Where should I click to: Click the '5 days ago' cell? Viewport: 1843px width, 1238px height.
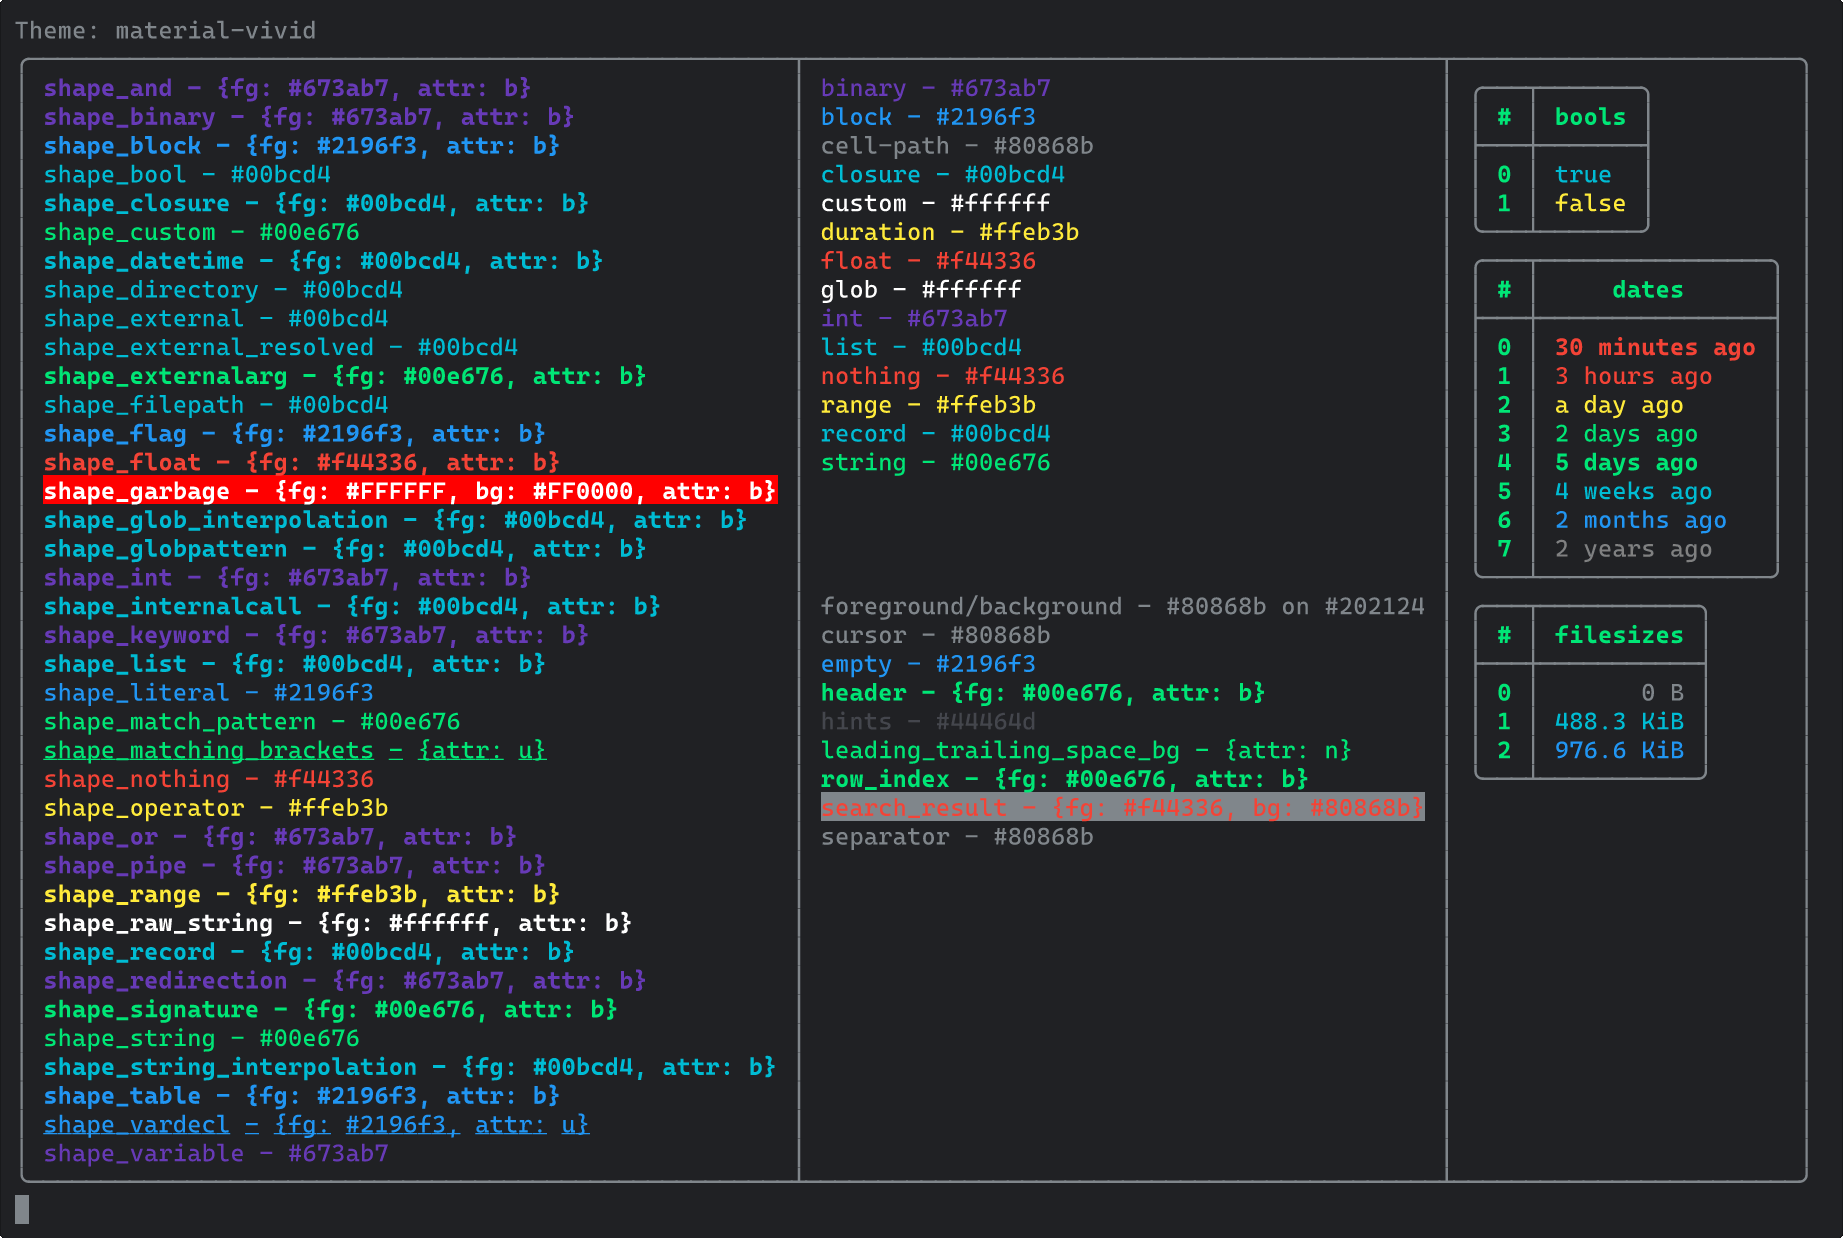(1626, 463)
